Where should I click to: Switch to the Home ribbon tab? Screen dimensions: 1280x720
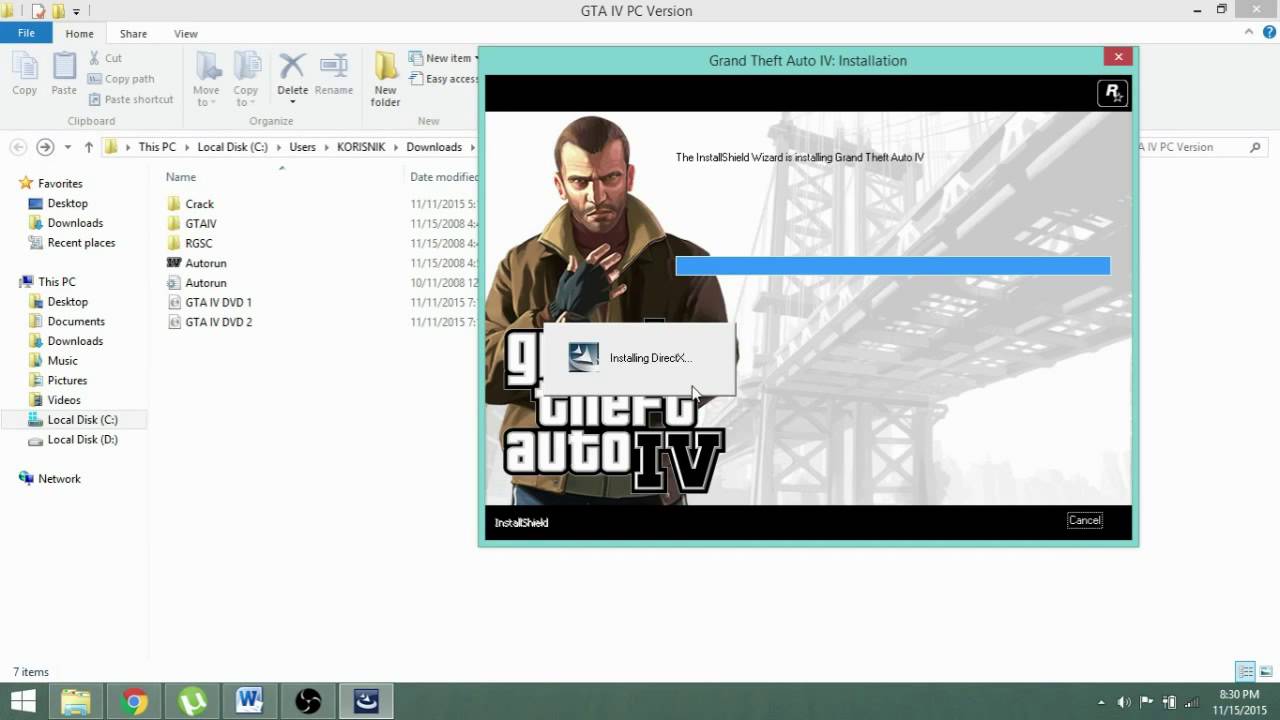(79, 33)
